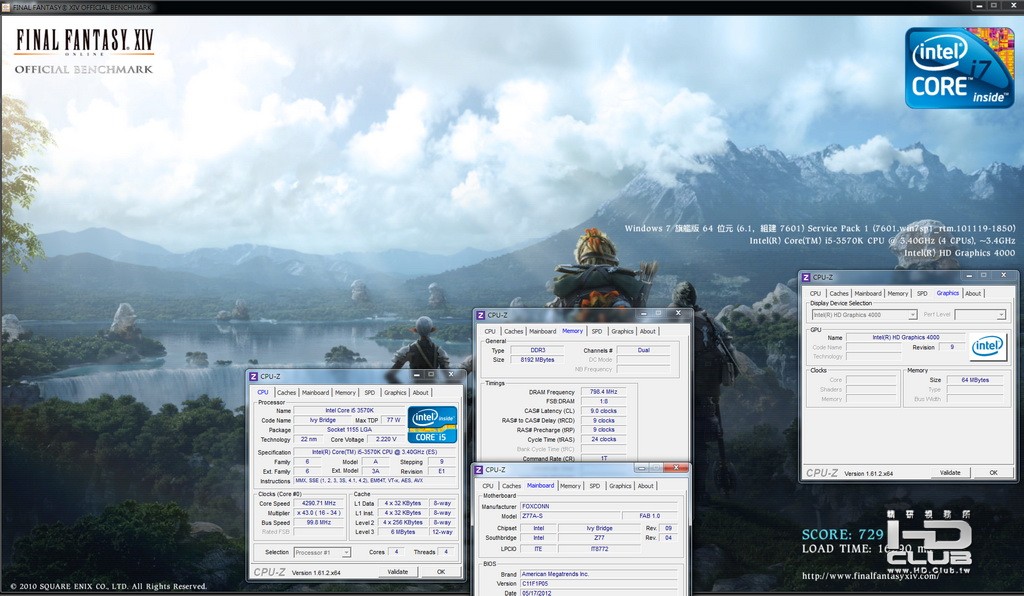Screen dimensions: 1024x596
Task: Click the Core Speed value 4290.71 MHz
Action: pos(319,504)
